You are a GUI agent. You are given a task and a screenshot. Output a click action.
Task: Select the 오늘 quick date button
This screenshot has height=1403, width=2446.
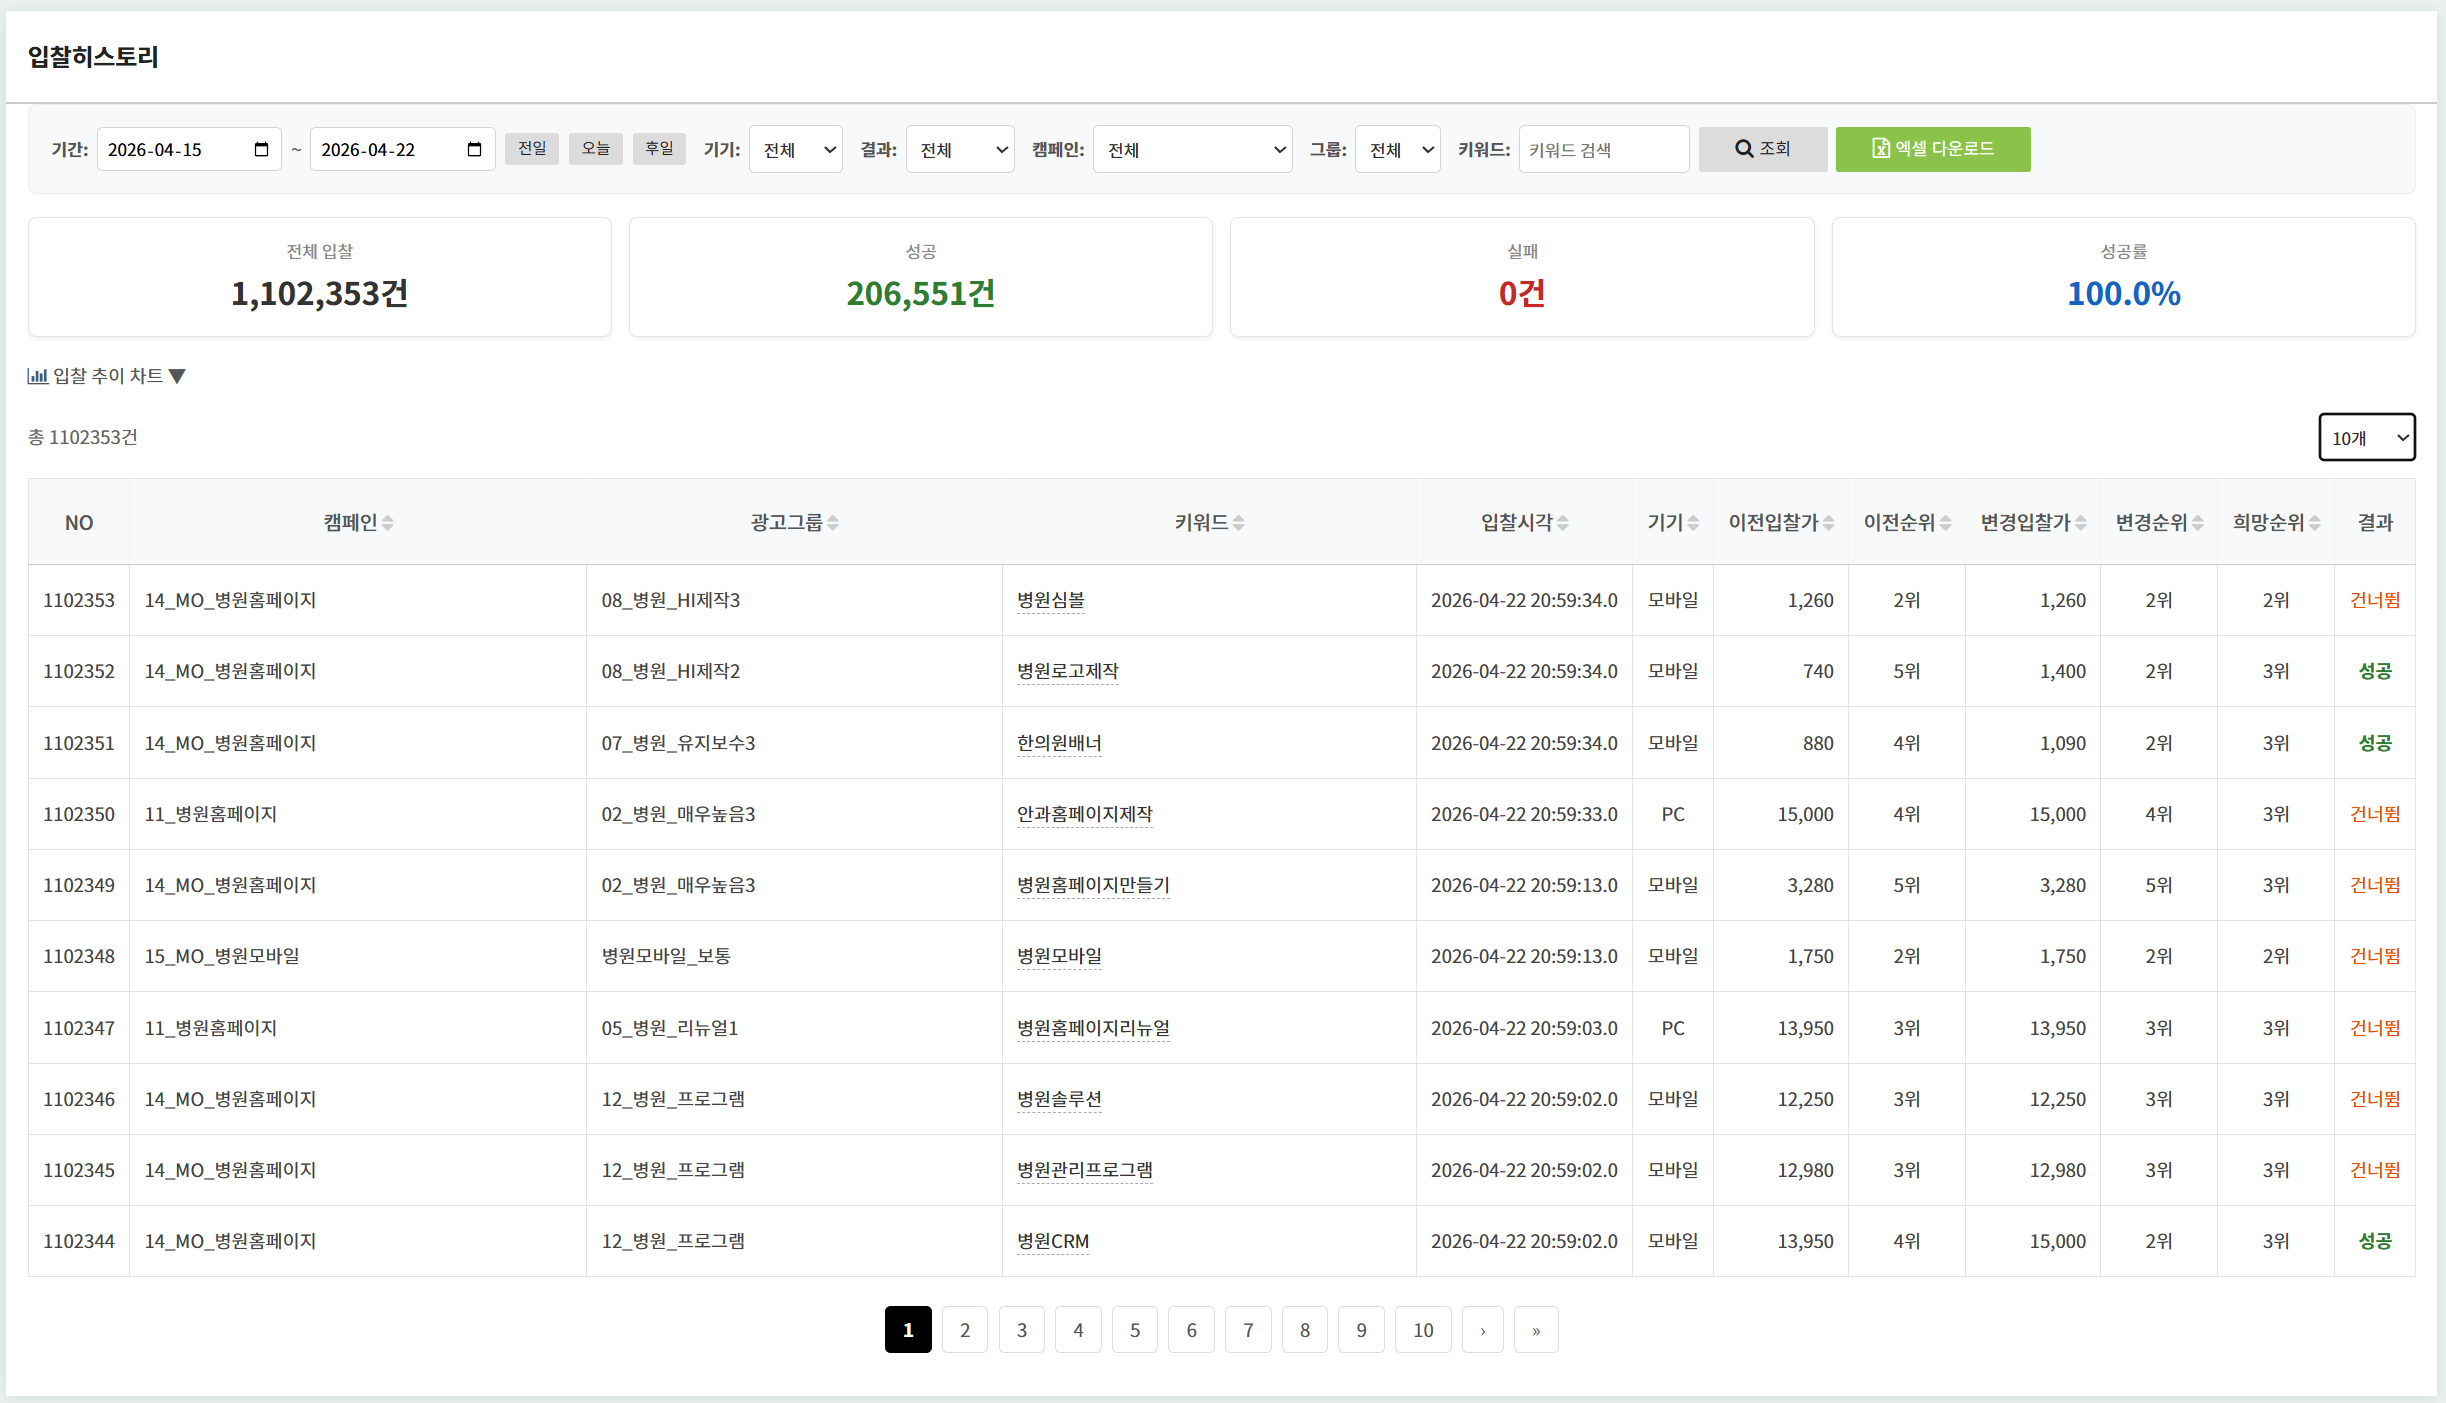tap(596, 149)
